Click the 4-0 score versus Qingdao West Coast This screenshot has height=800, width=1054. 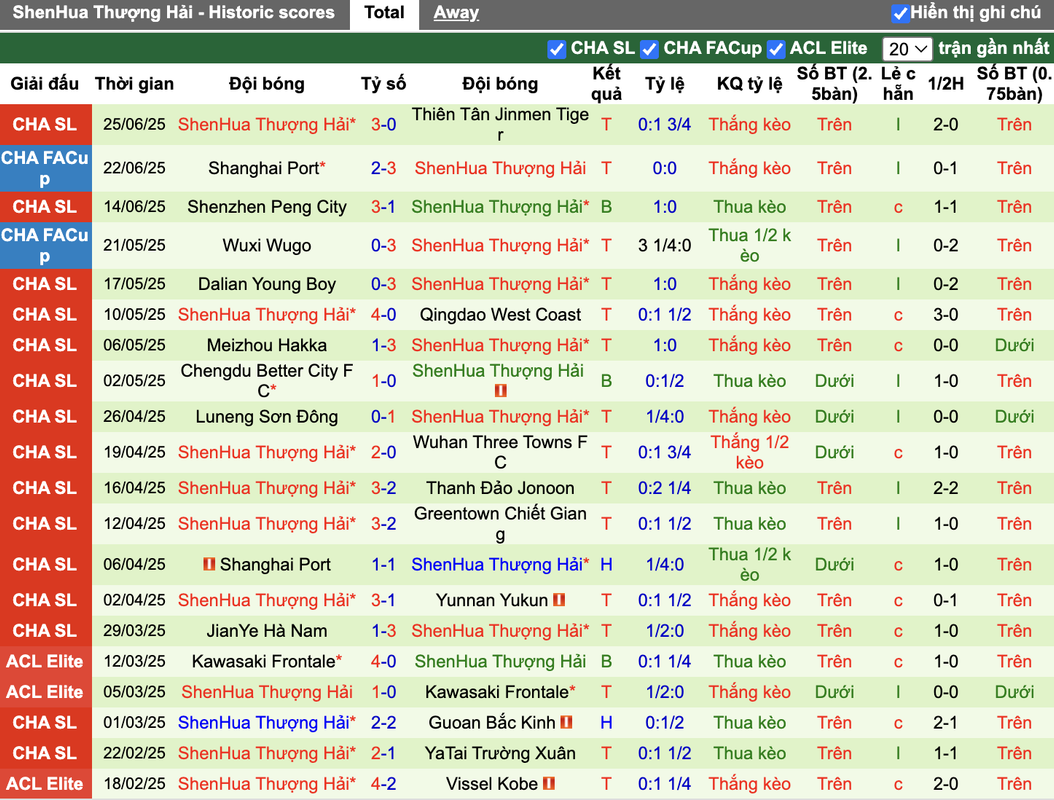coord(383,315)
